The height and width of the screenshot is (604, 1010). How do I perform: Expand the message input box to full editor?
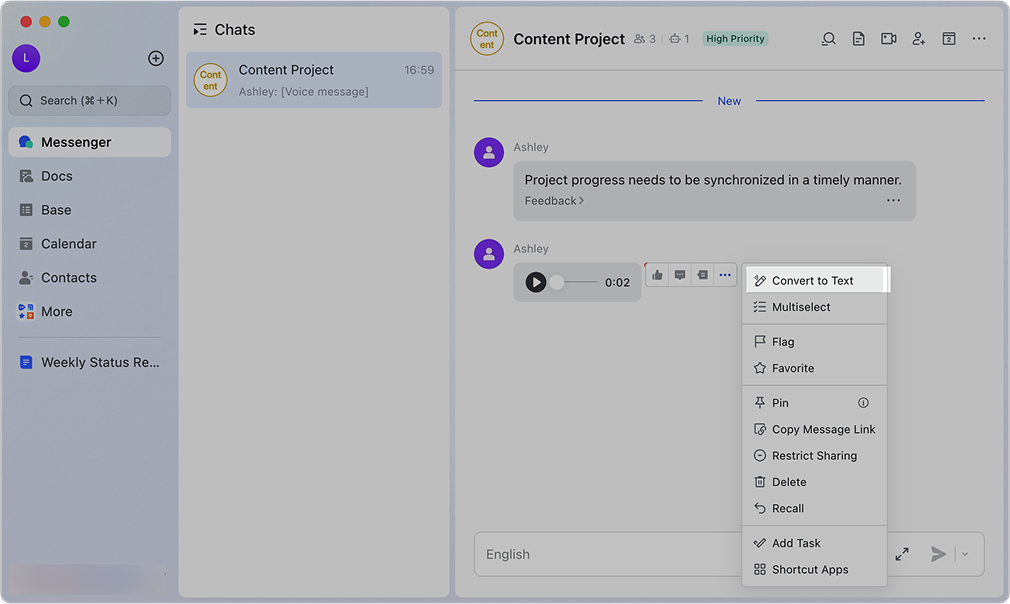[x=902, y=554]
